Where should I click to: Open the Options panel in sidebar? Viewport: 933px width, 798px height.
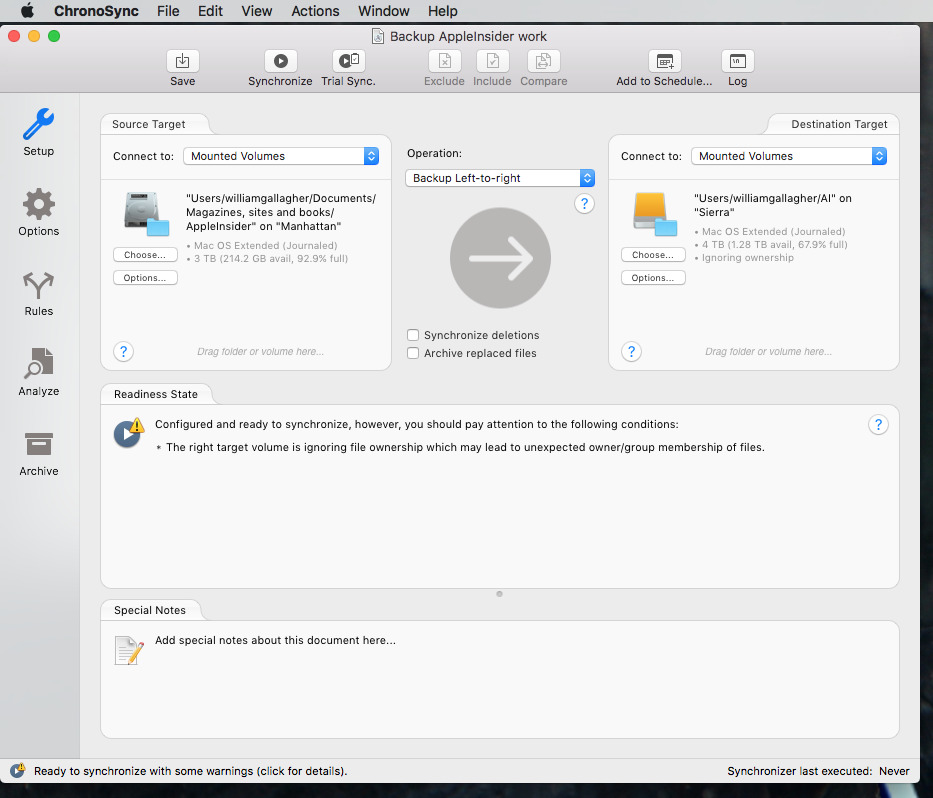click(39, 212)
